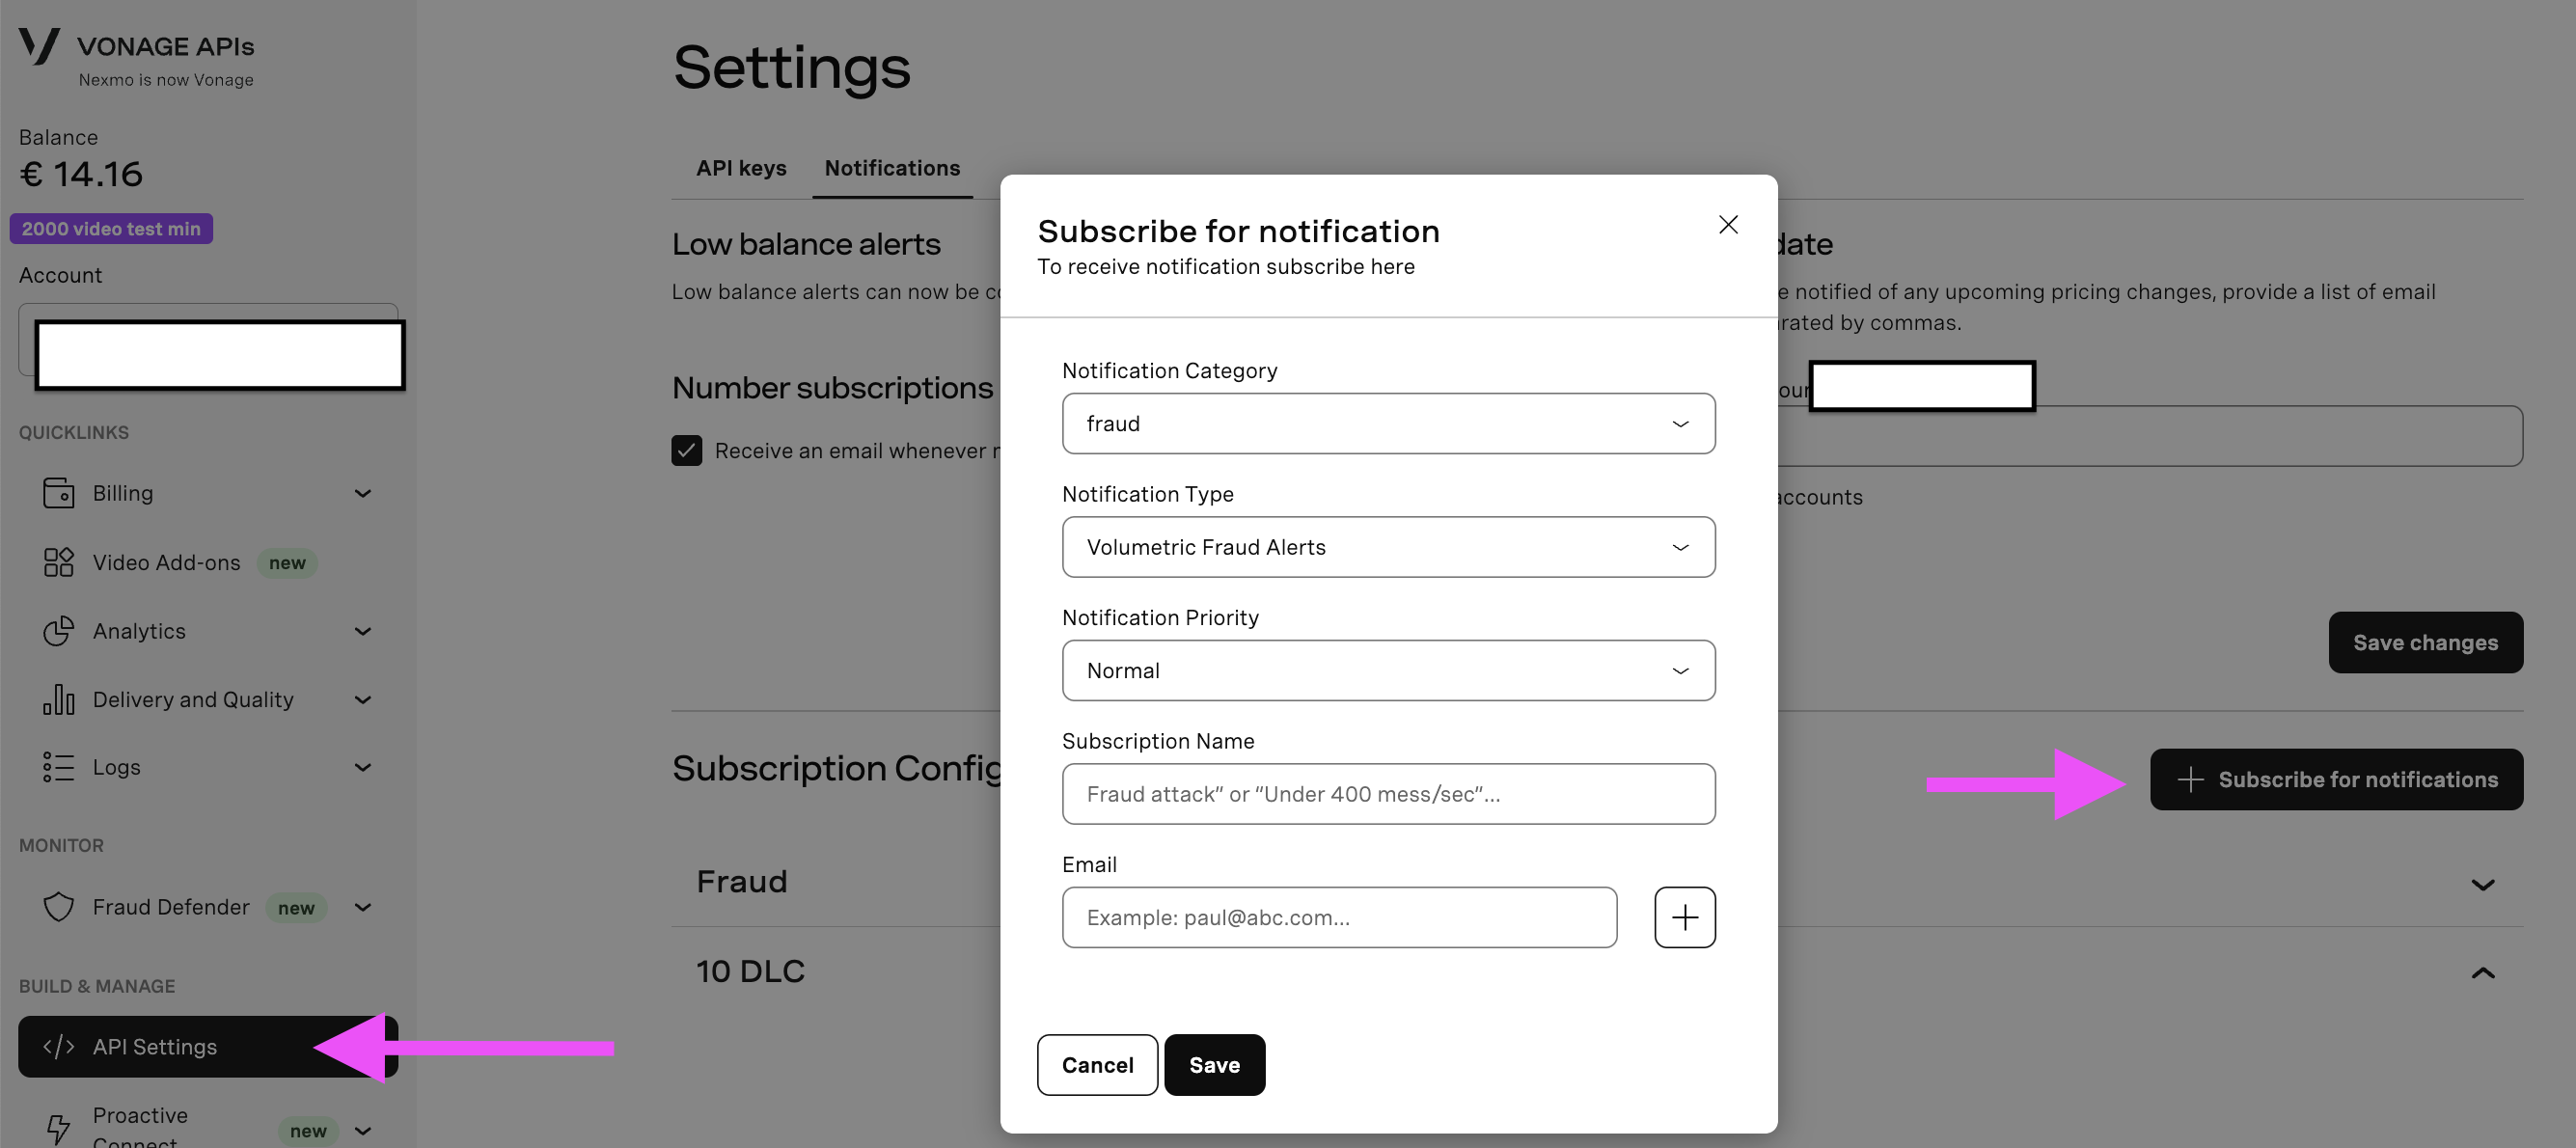
Task: Open the Notification Type dropdown
Action: tap(1388, 547)
